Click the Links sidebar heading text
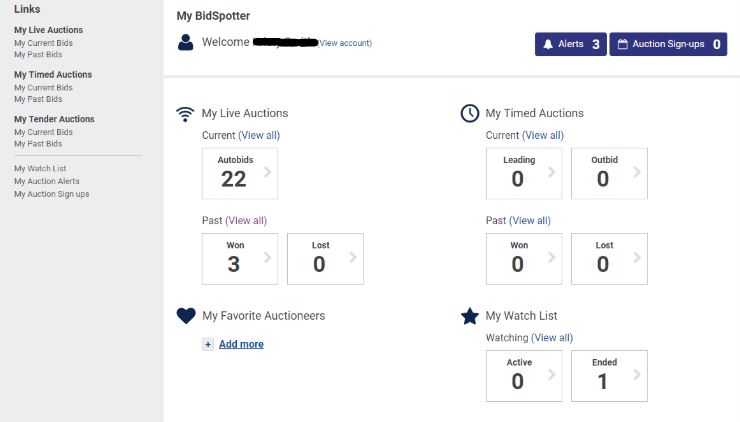740x422 pixels. [27, 9]
